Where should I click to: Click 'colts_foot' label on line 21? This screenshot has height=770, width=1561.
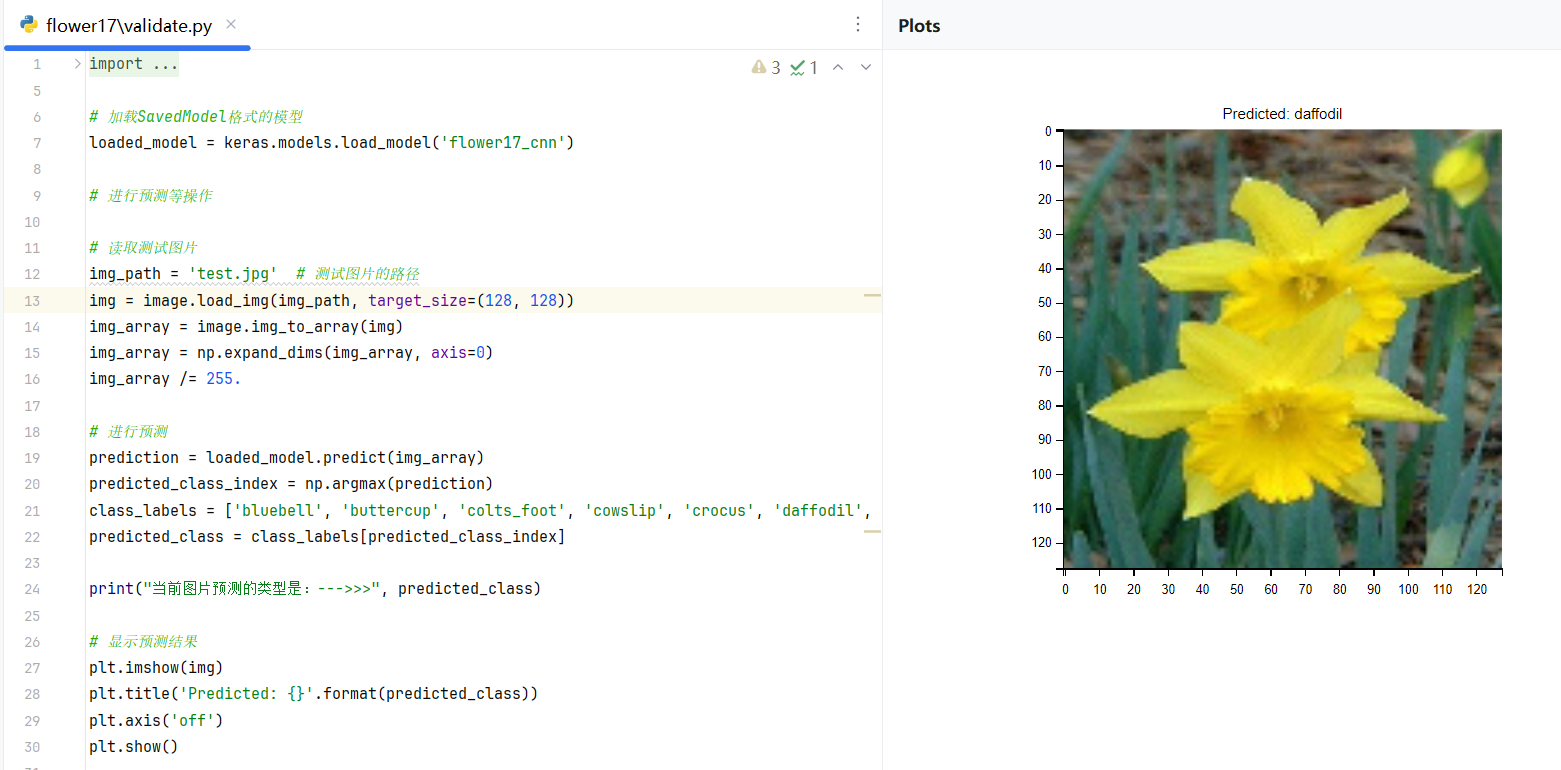tap(512, 510)
